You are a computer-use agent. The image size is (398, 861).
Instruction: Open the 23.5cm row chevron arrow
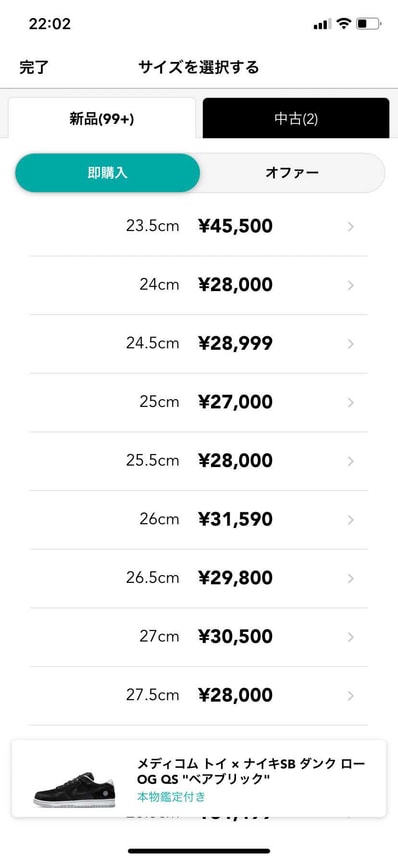pyautogui.click(x=351, y=226)
